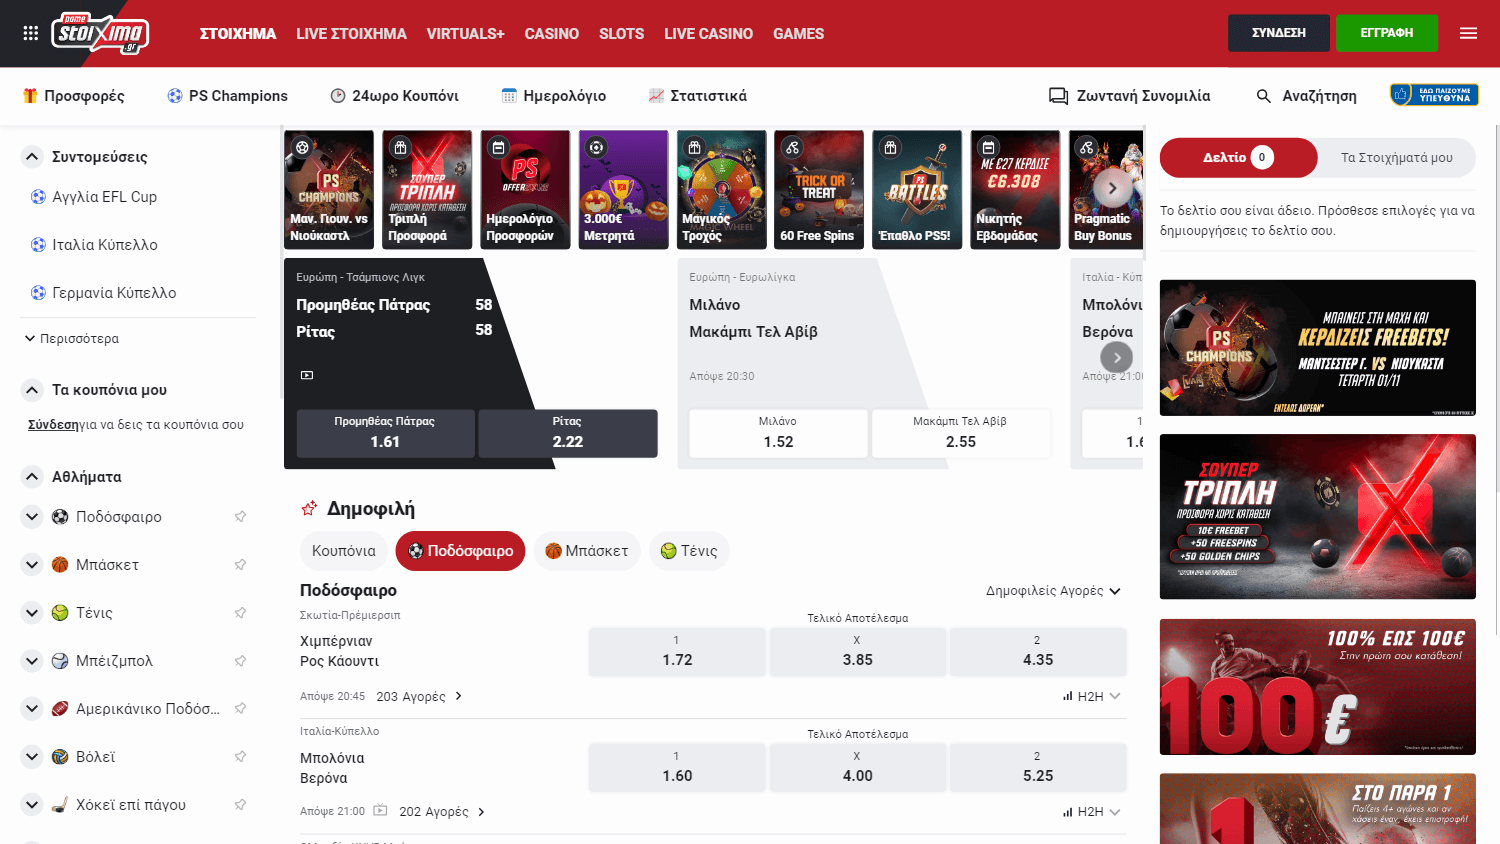Pin Ποδόσφαιρο sport to favorites
This screenshot has width=1500, height=844.
point(240,517)
